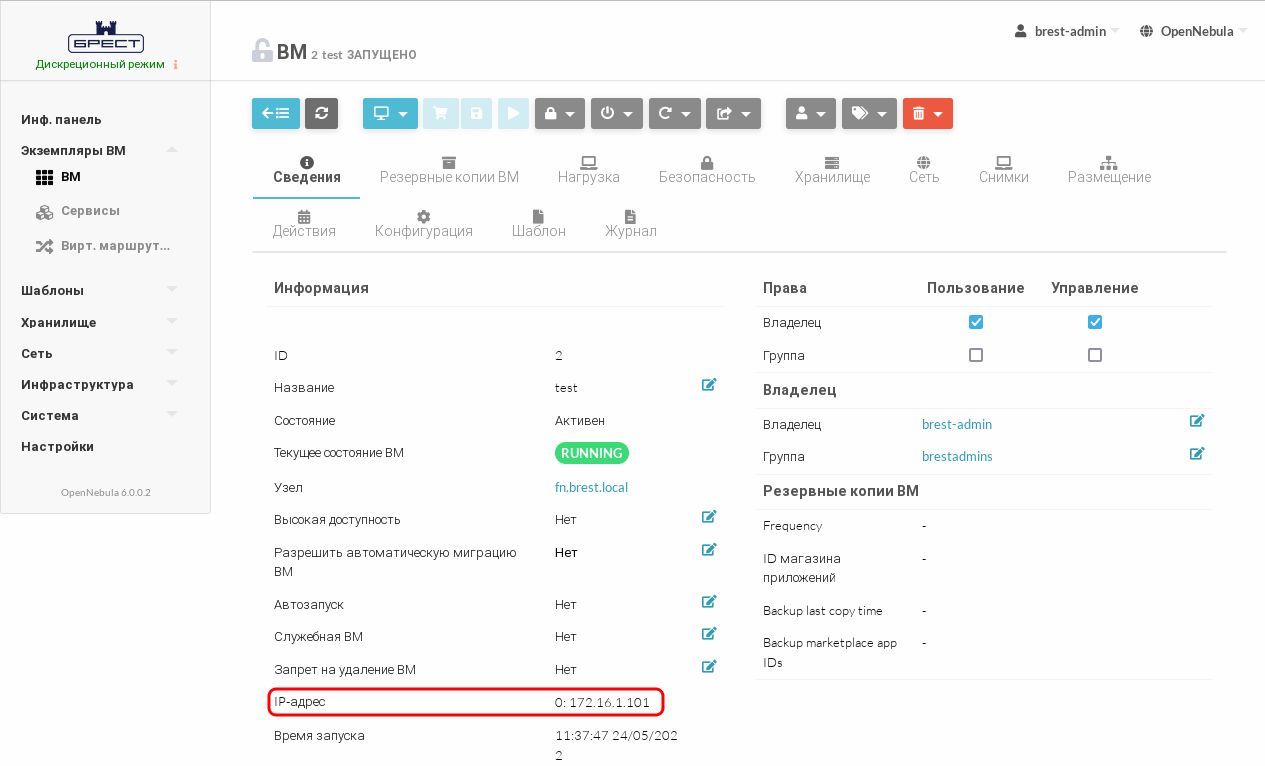
Task: Click the refresh icon in toolbar
Action: pyautogui.click(x=321, y=114)
